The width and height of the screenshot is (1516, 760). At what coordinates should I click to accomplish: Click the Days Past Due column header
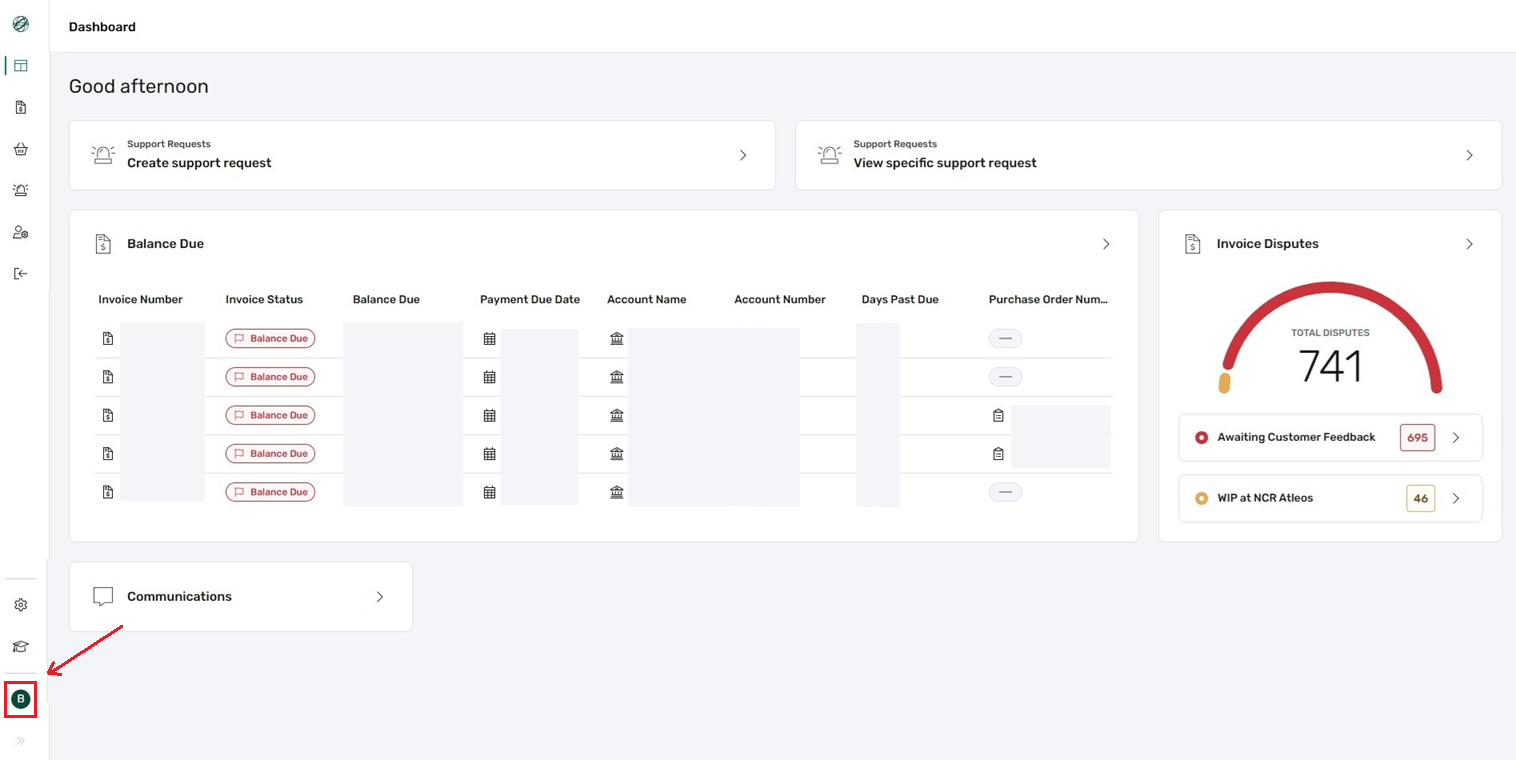point(900,299)
